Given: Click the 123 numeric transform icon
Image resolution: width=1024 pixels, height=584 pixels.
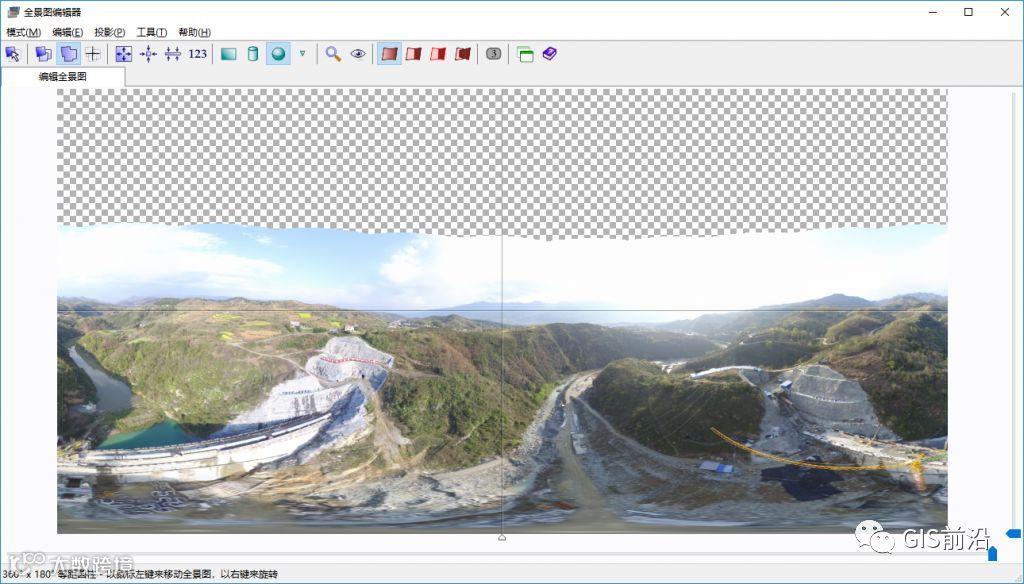Looking at the screenshot, I should click(197, 54).
